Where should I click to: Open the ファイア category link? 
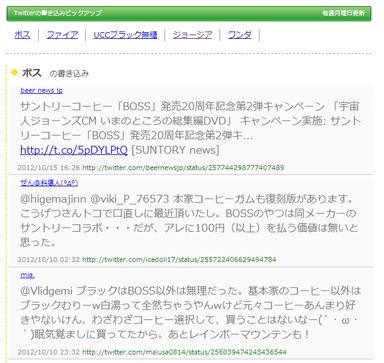coord(62,35)
